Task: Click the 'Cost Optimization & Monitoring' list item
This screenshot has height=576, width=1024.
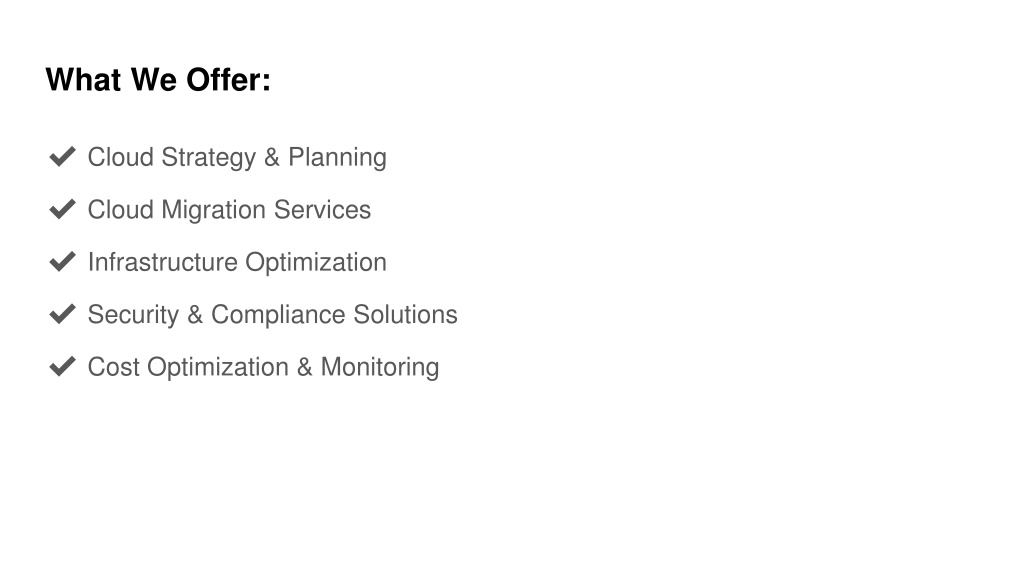Action: click(263, 367)
